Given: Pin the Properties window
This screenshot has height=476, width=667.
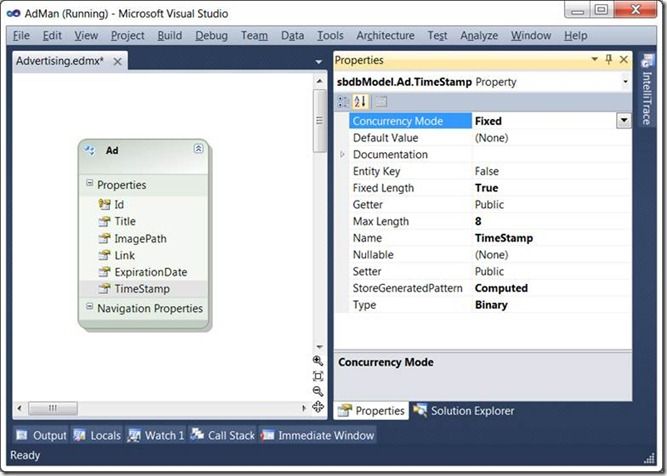Looking at the screenshot, I should pos(608,59).
